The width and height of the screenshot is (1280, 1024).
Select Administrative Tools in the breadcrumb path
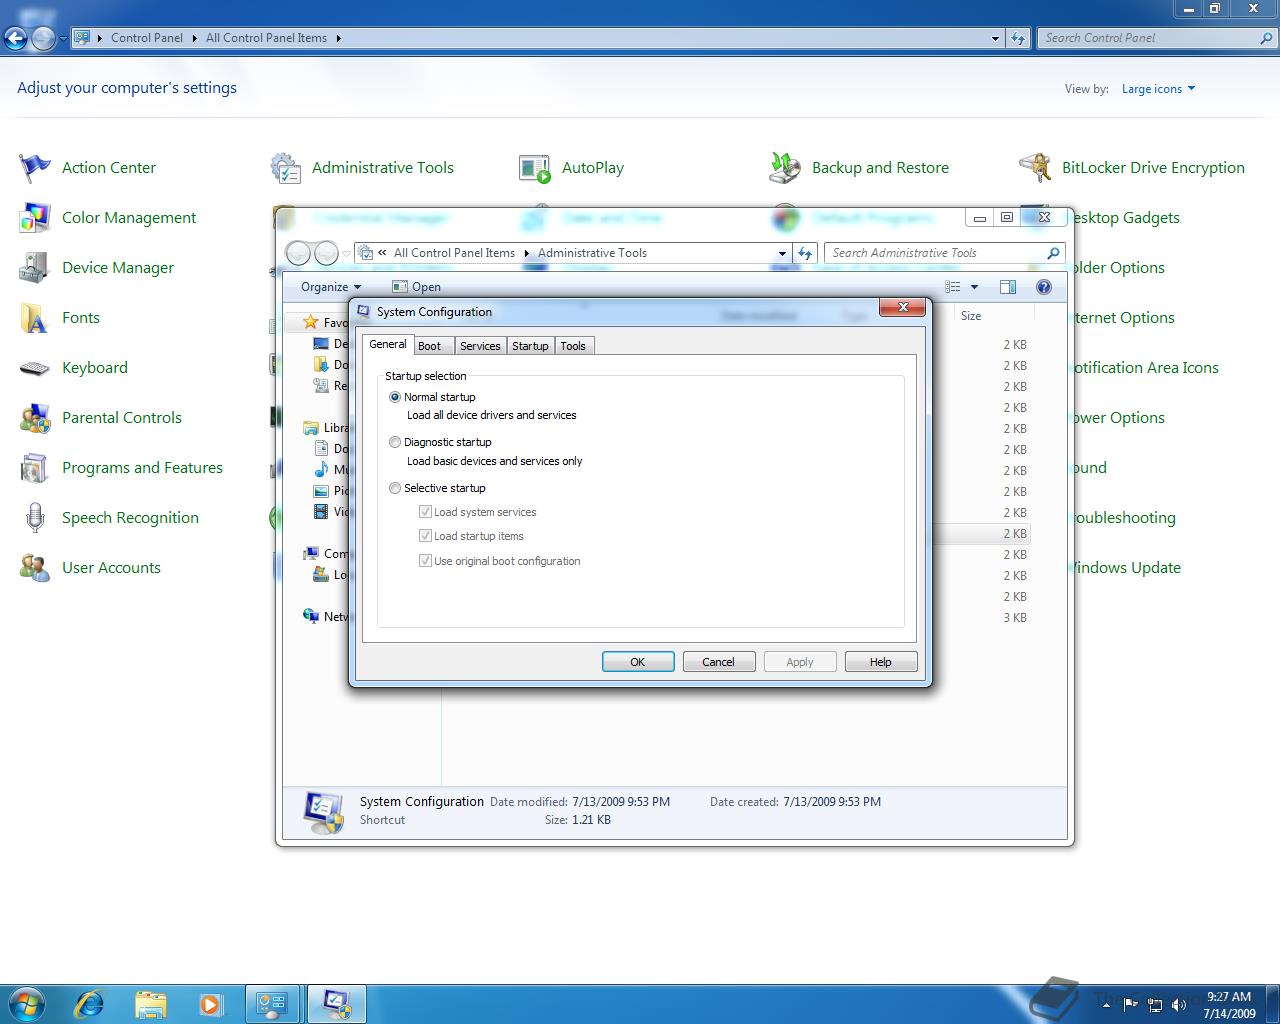tap(592, 253)
